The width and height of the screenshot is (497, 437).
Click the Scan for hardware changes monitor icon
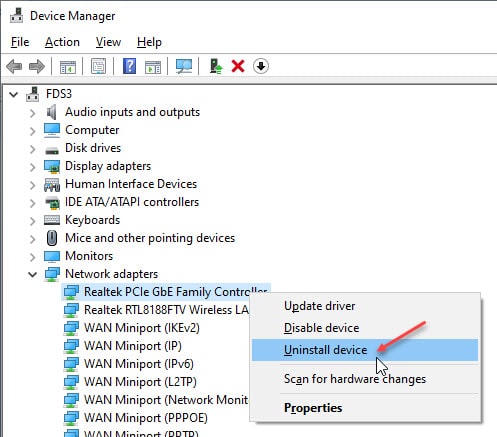184,66
